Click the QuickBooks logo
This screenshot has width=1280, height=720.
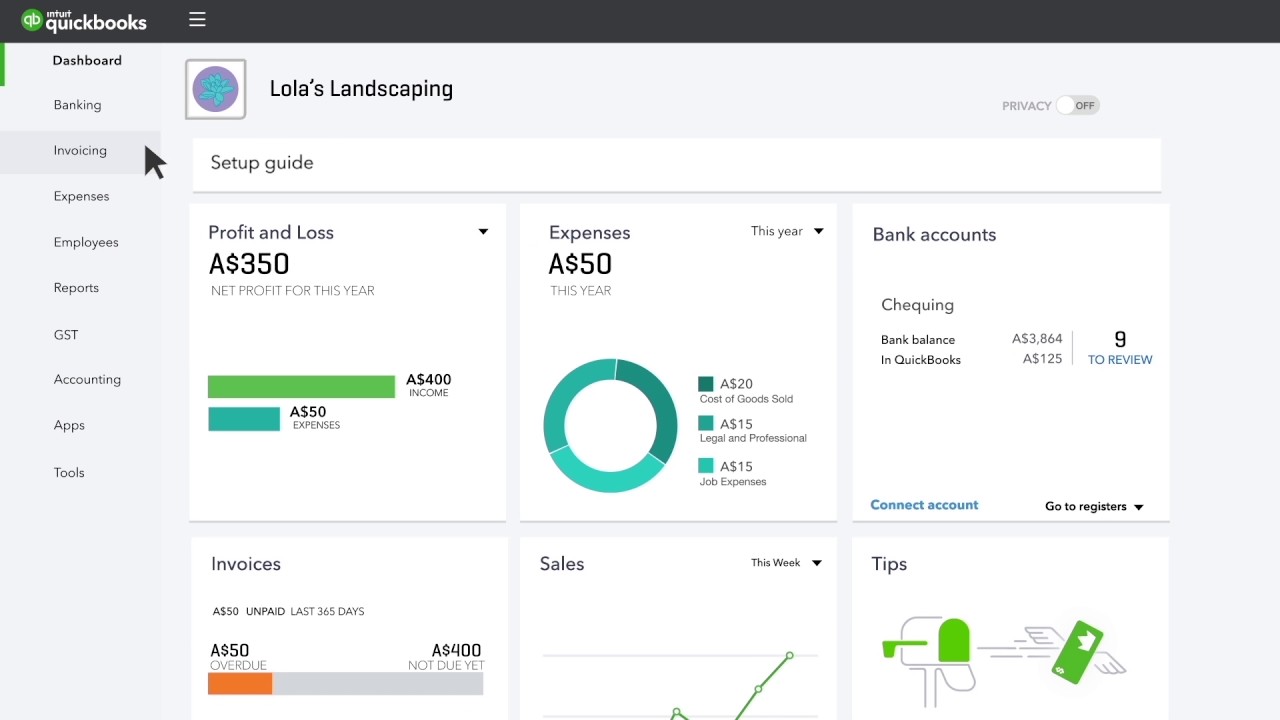(x=84, y=20)
